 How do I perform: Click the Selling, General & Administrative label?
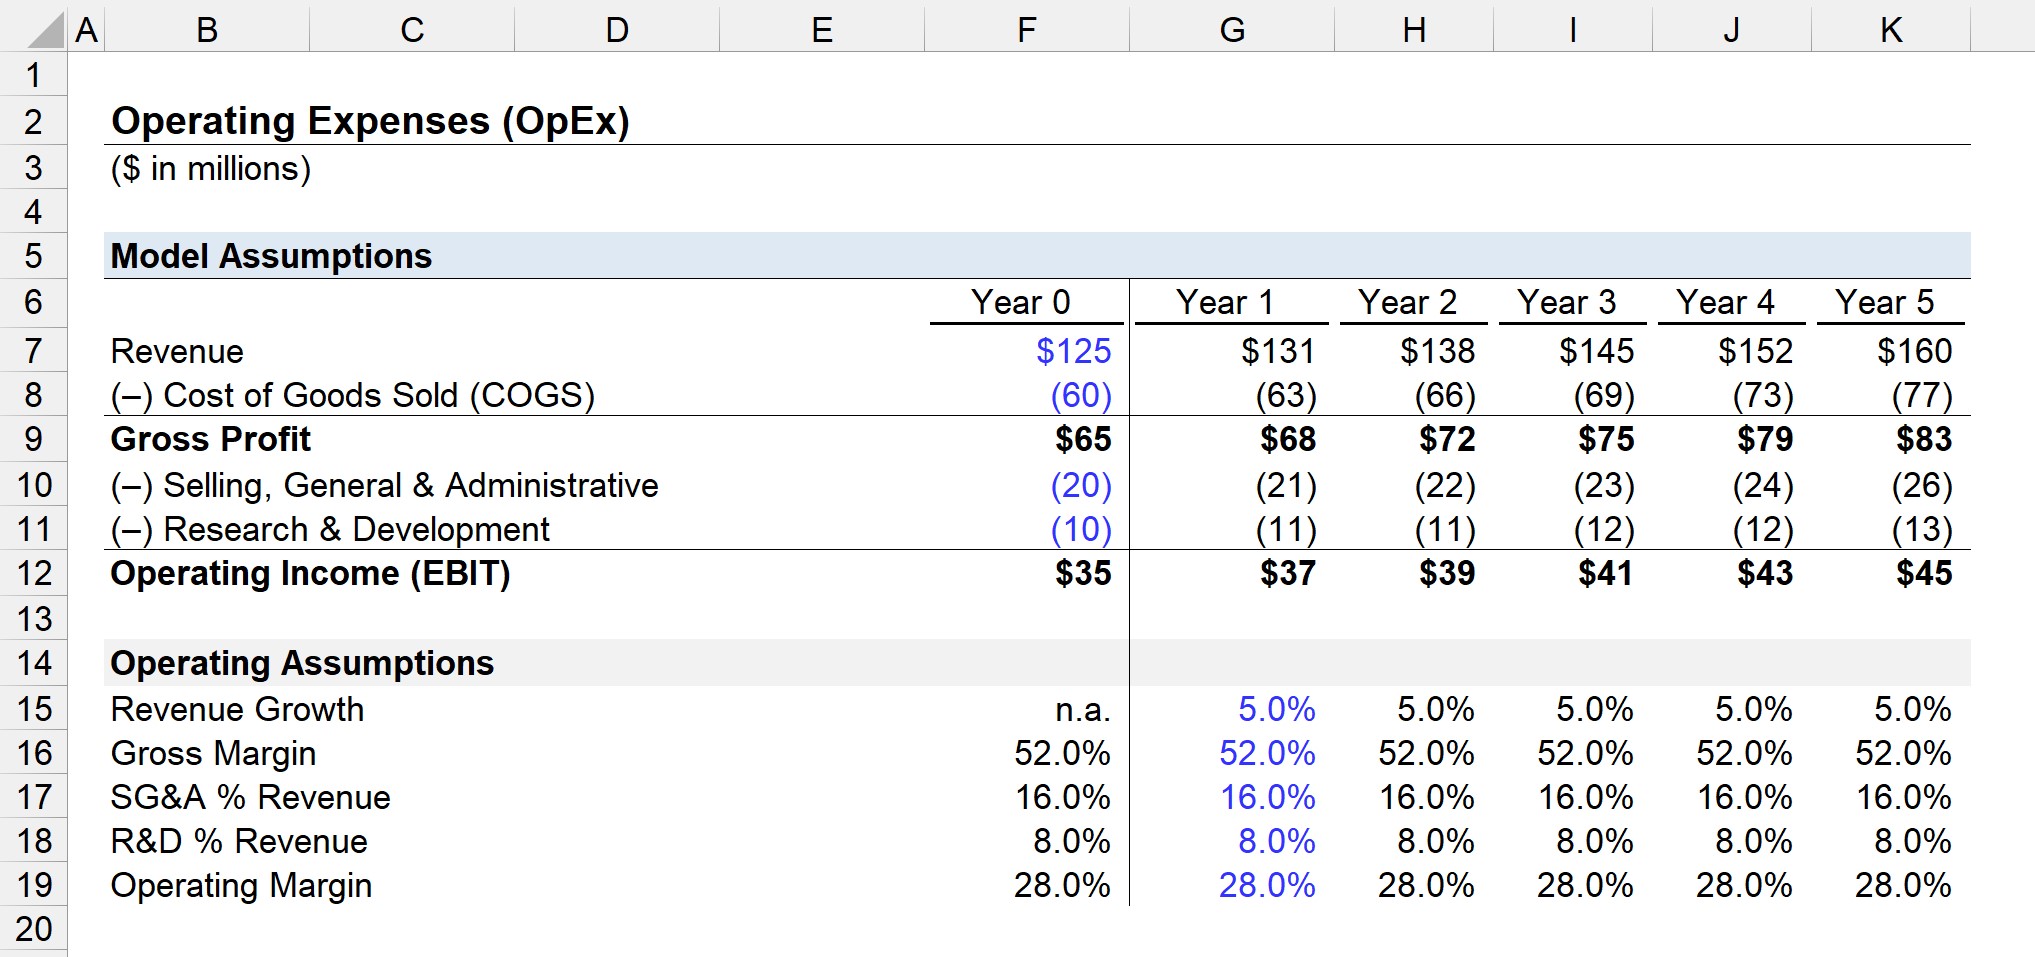point(385,485)
